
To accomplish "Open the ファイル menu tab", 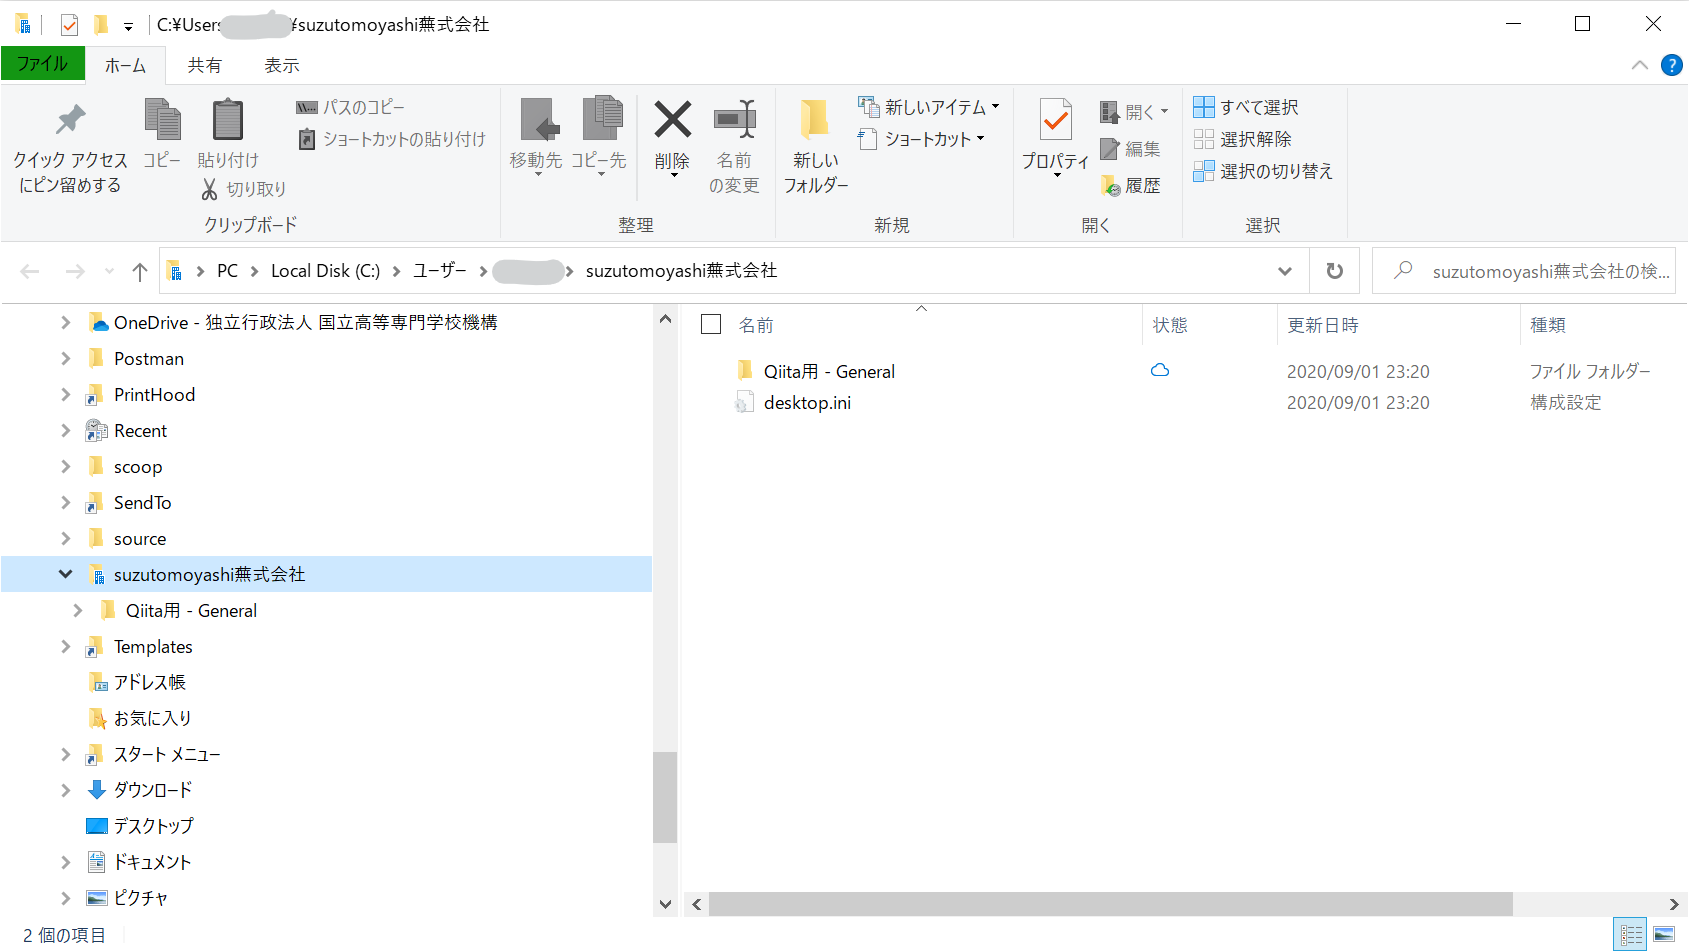I will tap(42, 64).
